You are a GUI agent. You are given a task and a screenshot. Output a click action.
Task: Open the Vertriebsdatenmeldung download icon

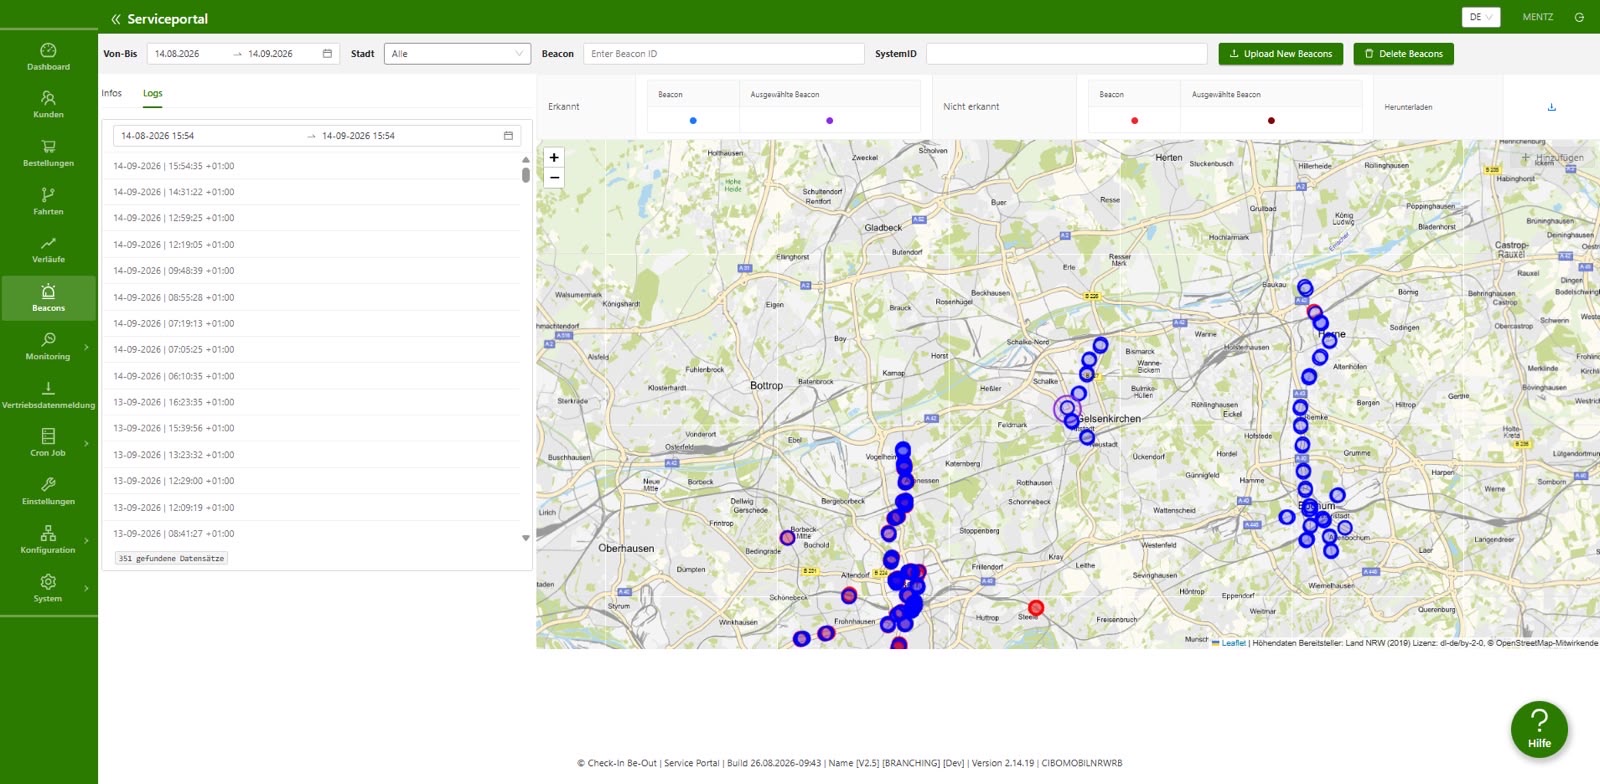48,388
